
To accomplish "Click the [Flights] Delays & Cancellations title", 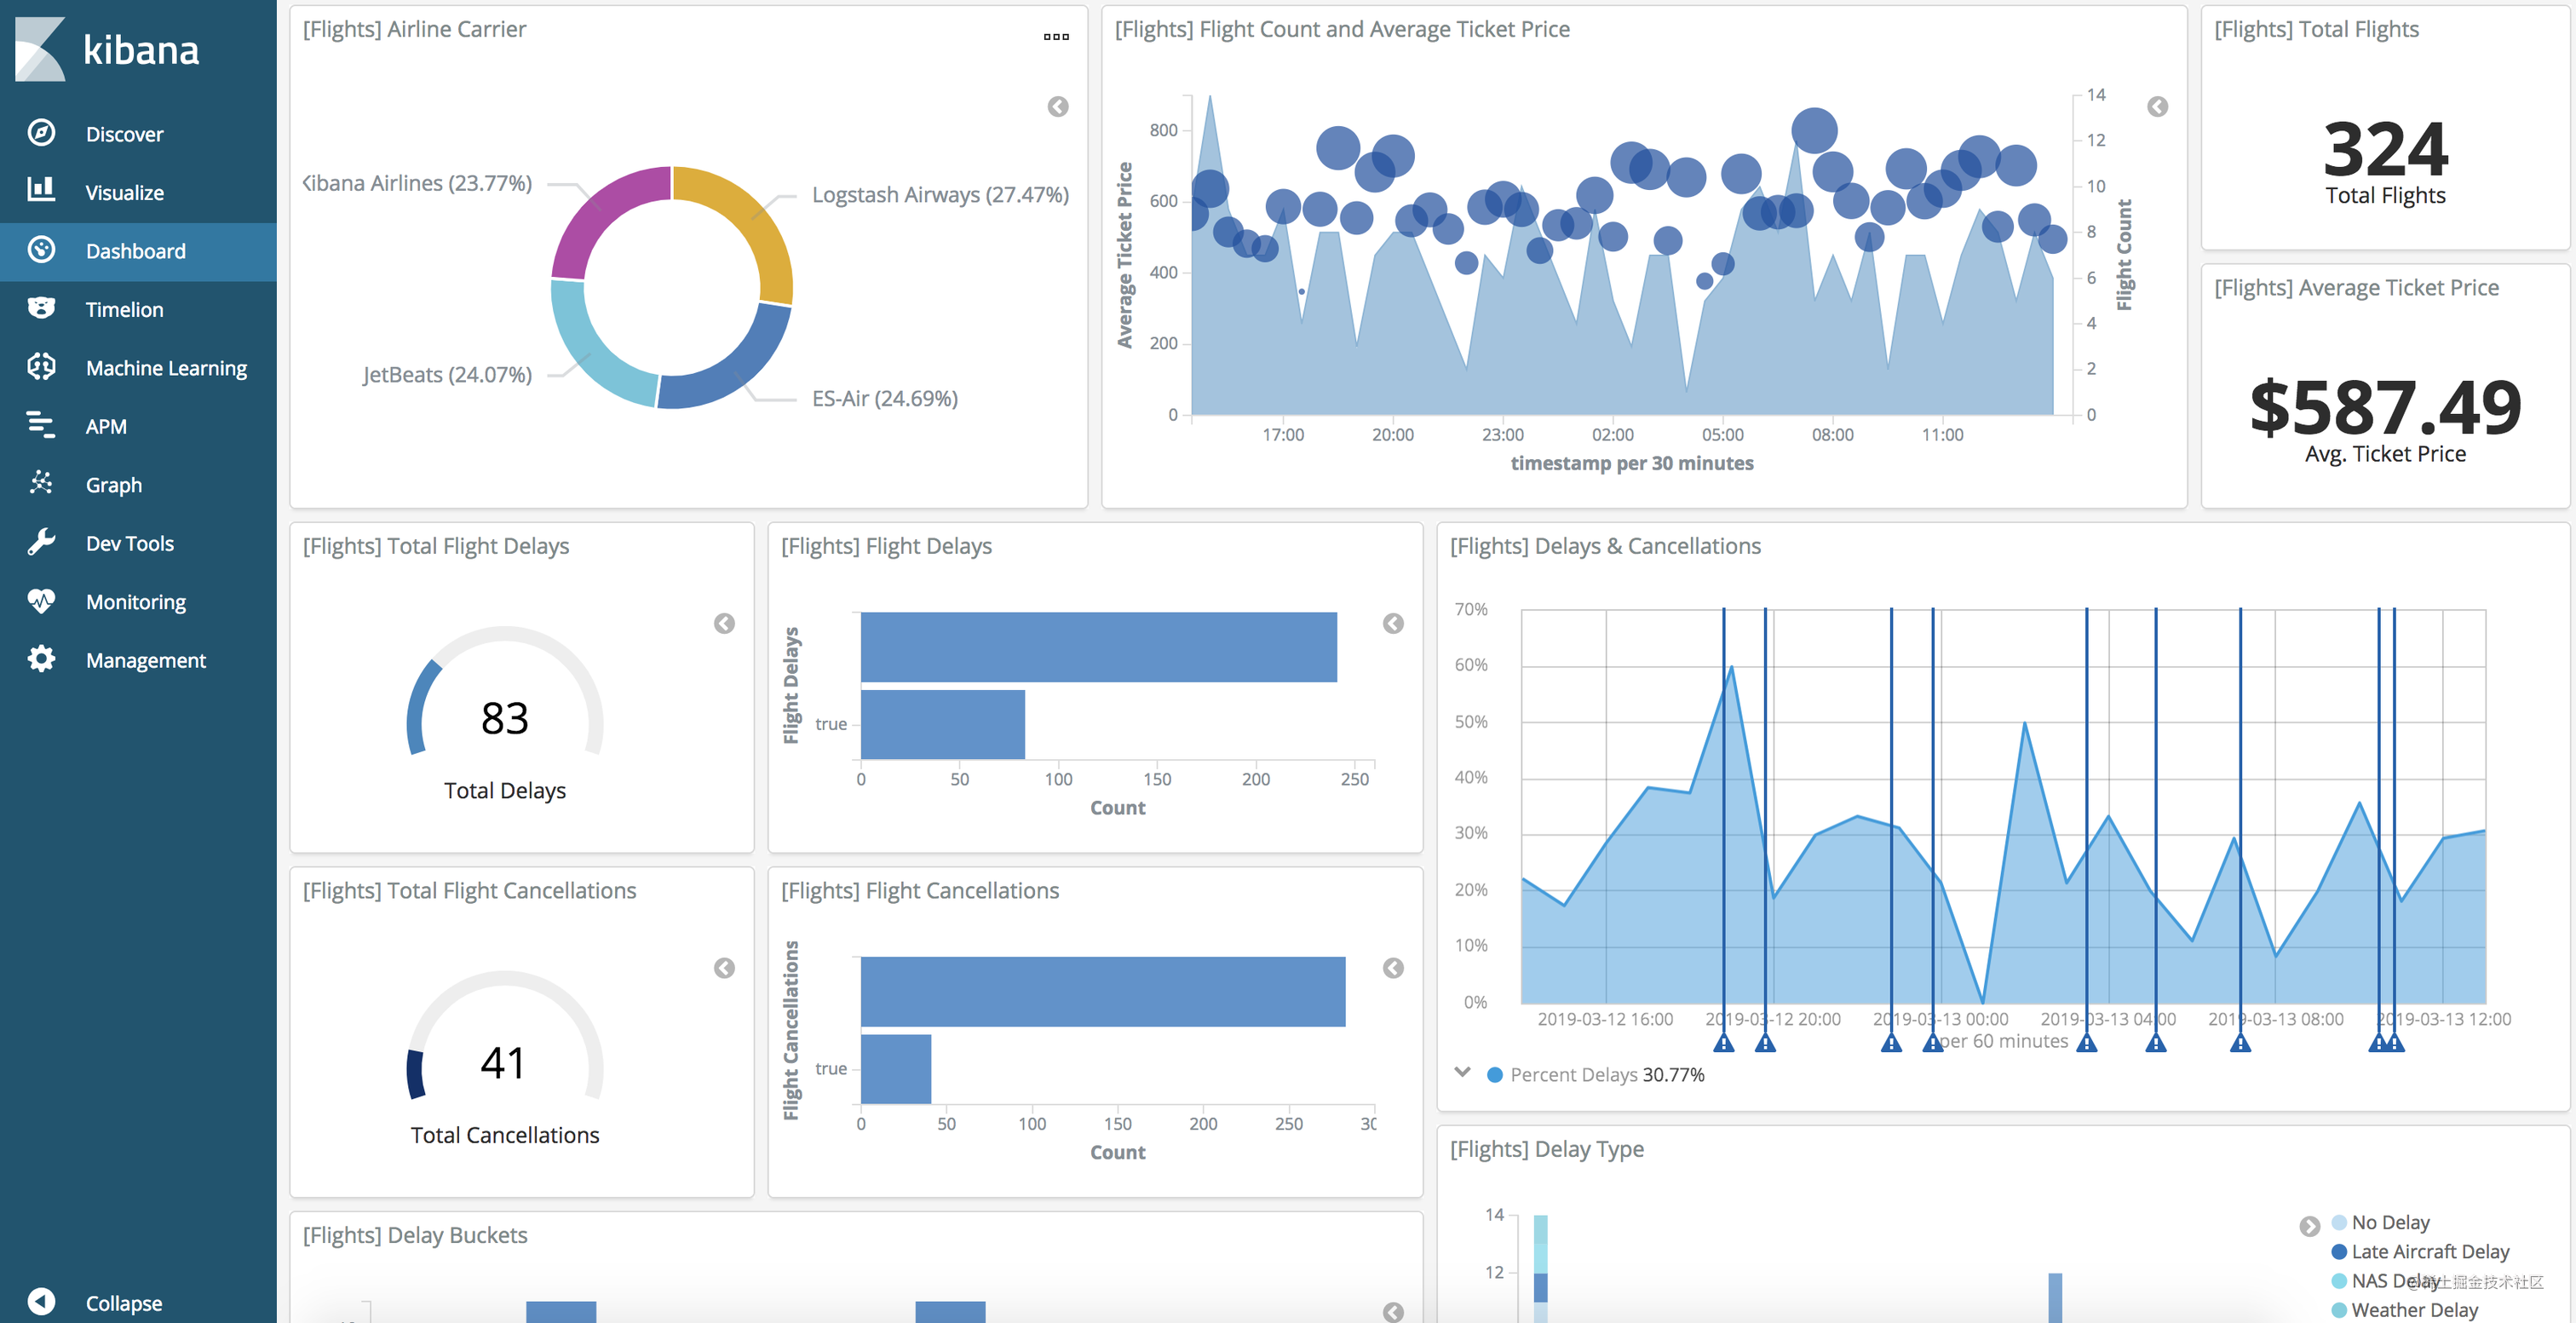I will click(x=1605, y=546).
